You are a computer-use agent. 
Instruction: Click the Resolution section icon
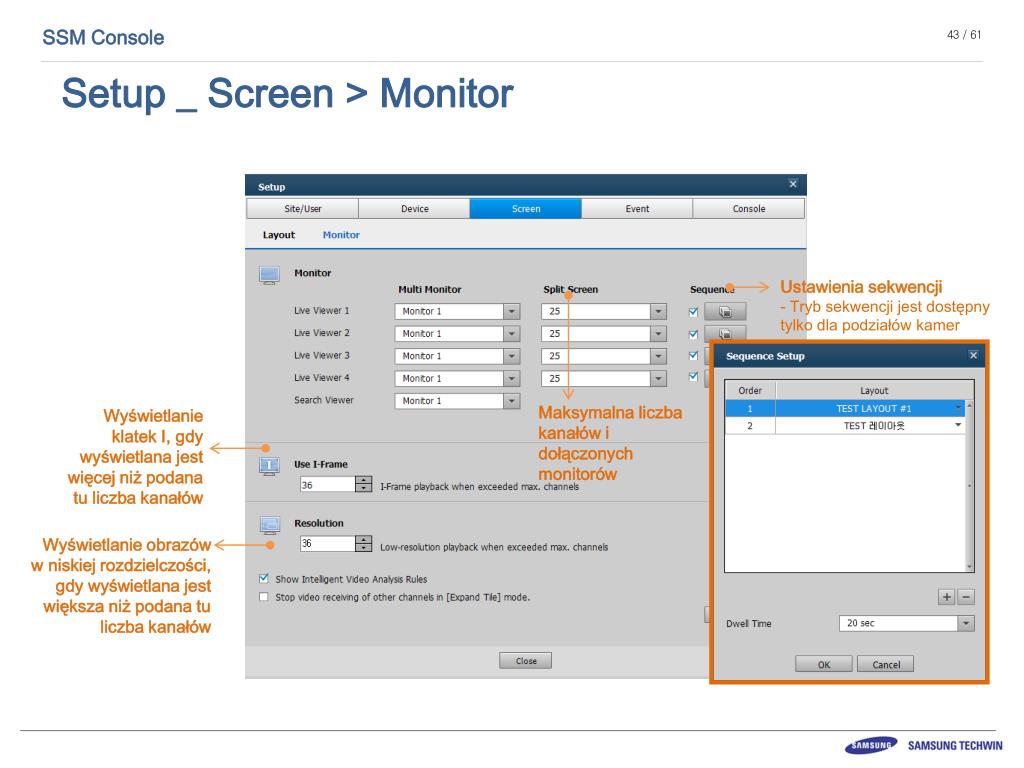coord(269,525)
